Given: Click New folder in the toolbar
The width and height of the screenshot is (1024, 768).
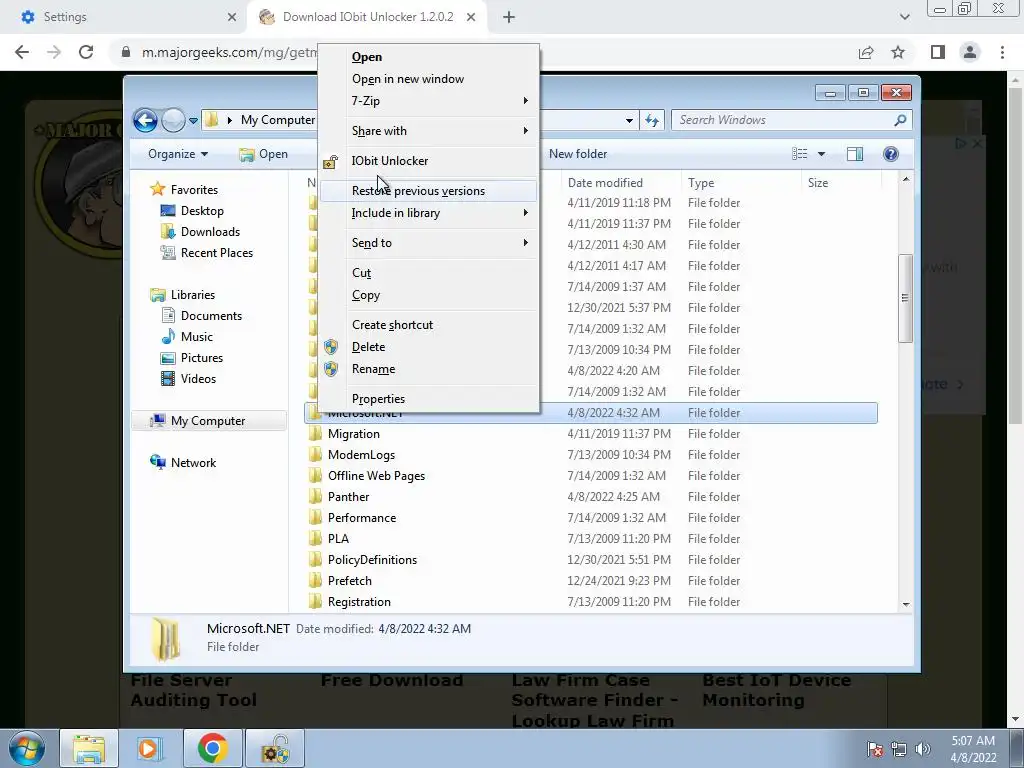Looking at the screenshot, I should [578, 154].
